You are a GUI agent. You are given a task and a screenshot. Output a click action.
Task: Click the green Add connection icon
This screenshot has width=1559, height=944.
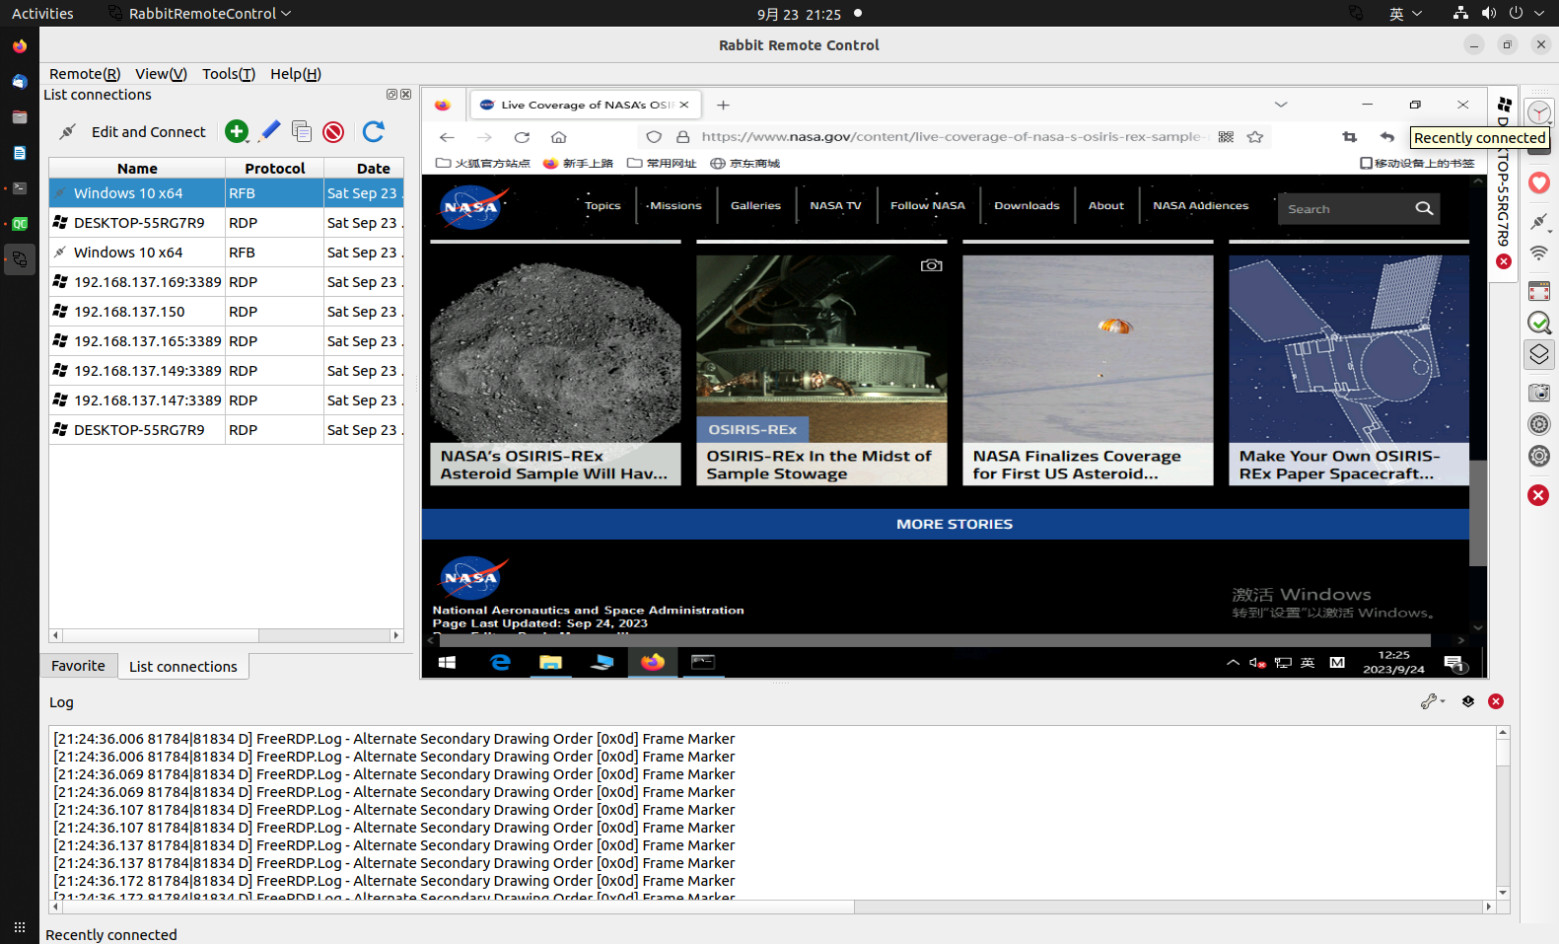coord(237,132)
